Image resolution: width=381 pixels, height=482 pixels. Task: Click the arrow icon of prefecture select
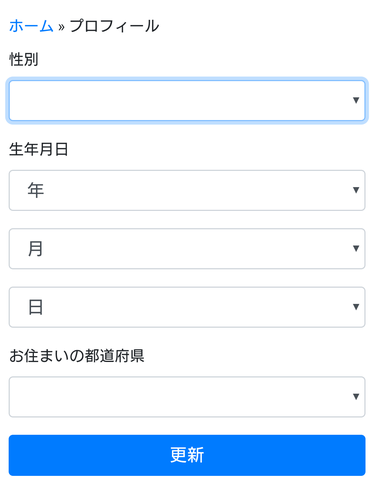click(x=356, y=396)
